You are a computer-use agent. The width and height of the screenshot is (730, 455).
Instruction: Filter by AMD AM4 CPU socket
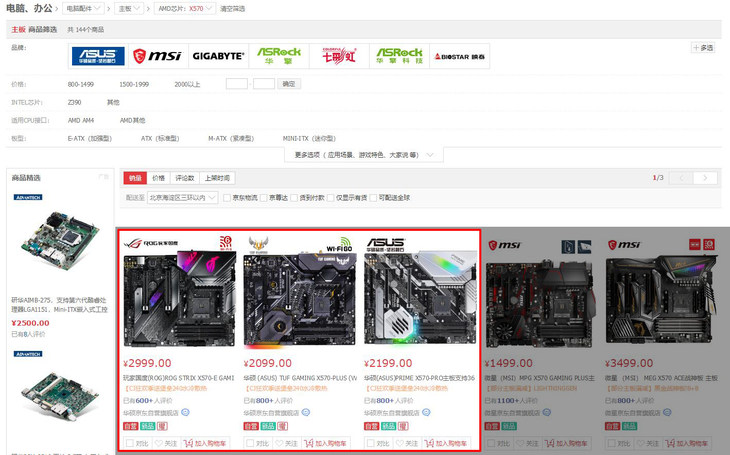pos(81,120)
